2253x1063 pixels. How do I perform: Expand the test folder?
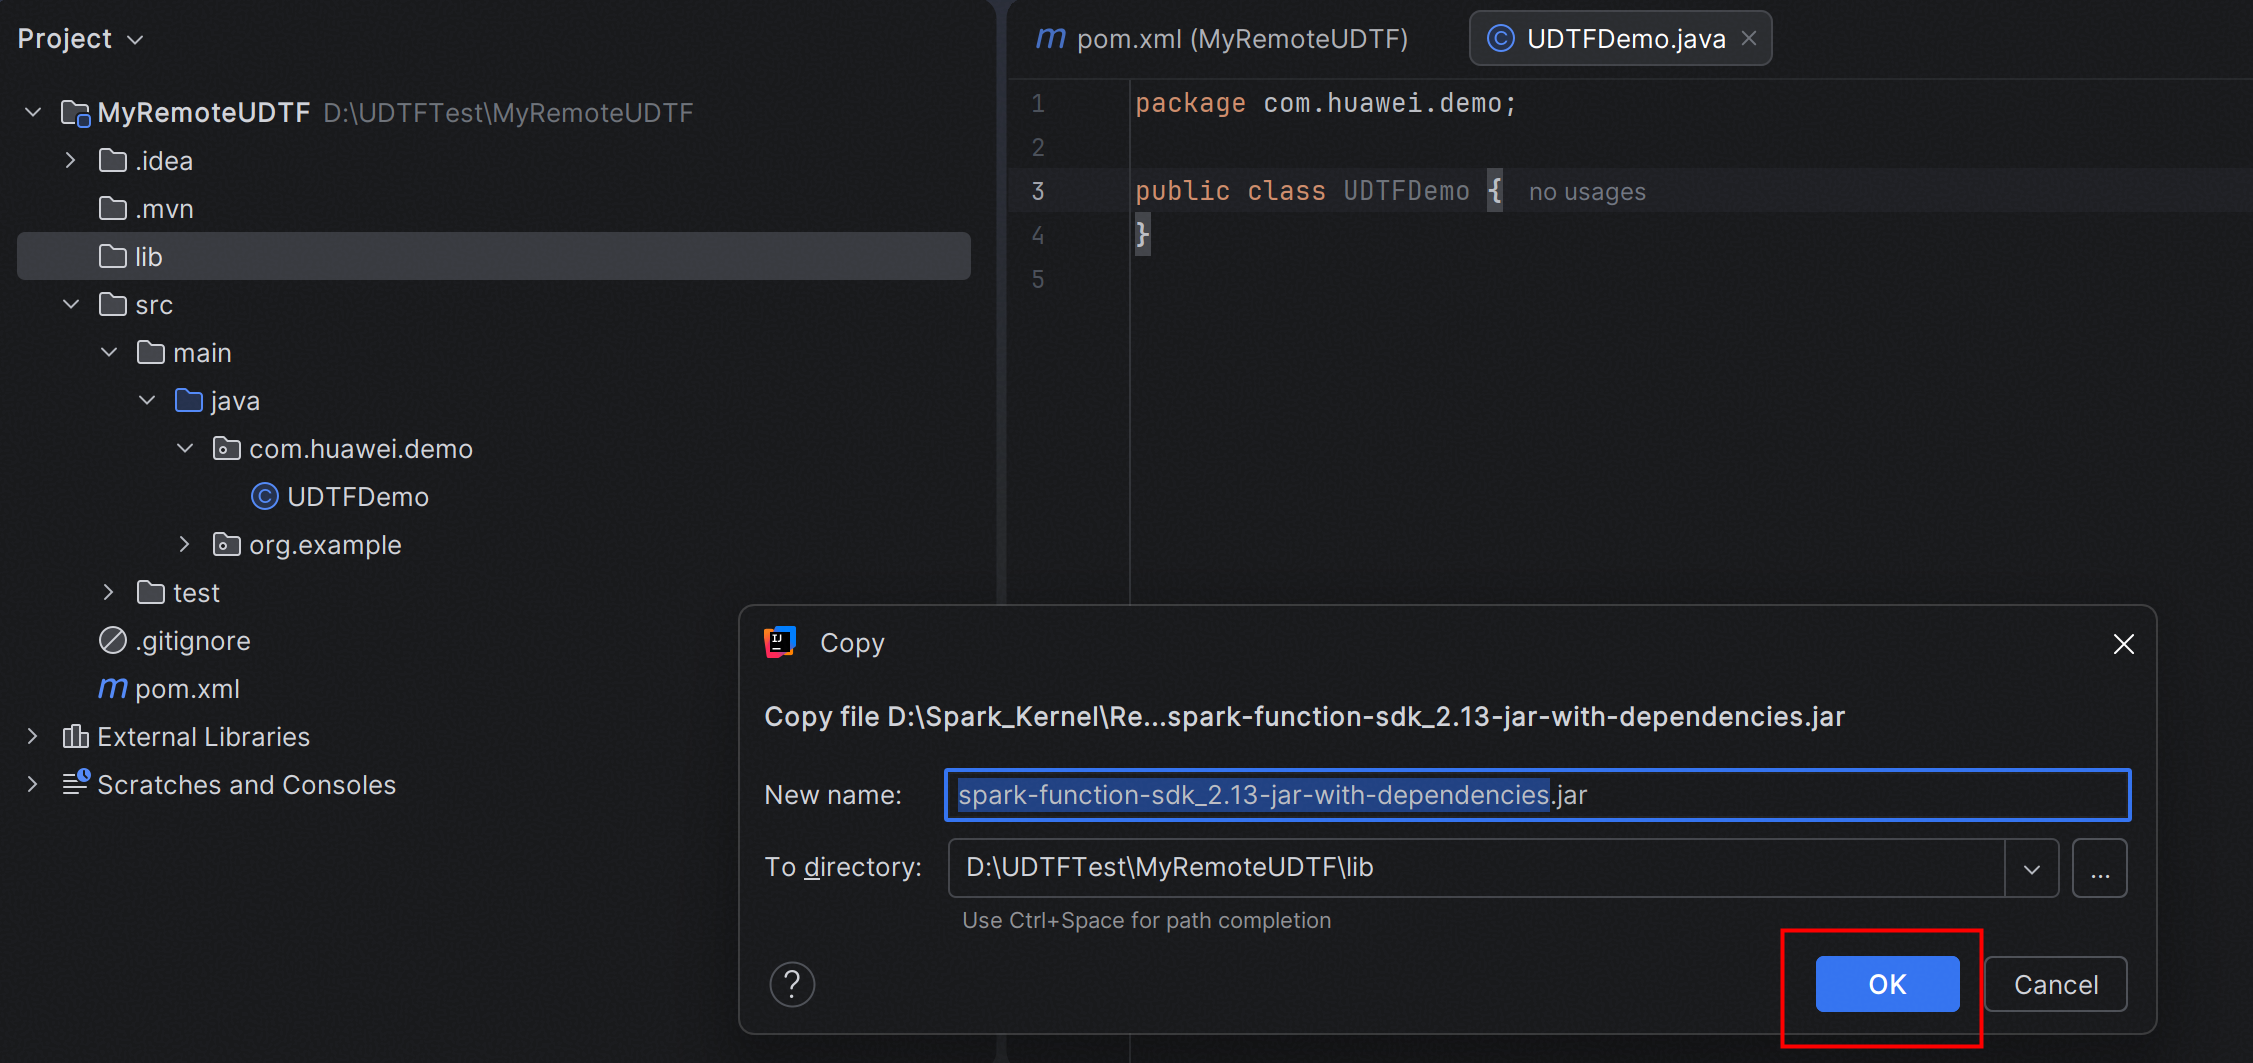(109, 592)
